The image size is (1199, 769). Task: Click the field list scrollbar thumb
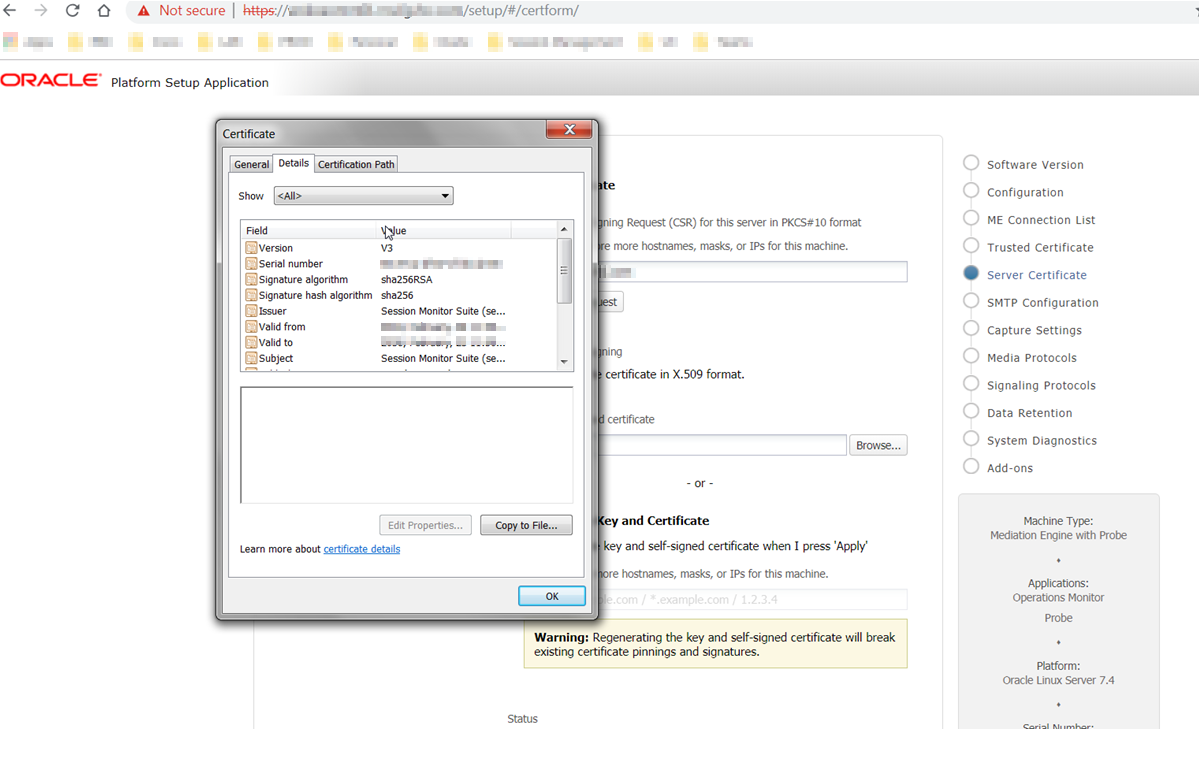(564, 271)
